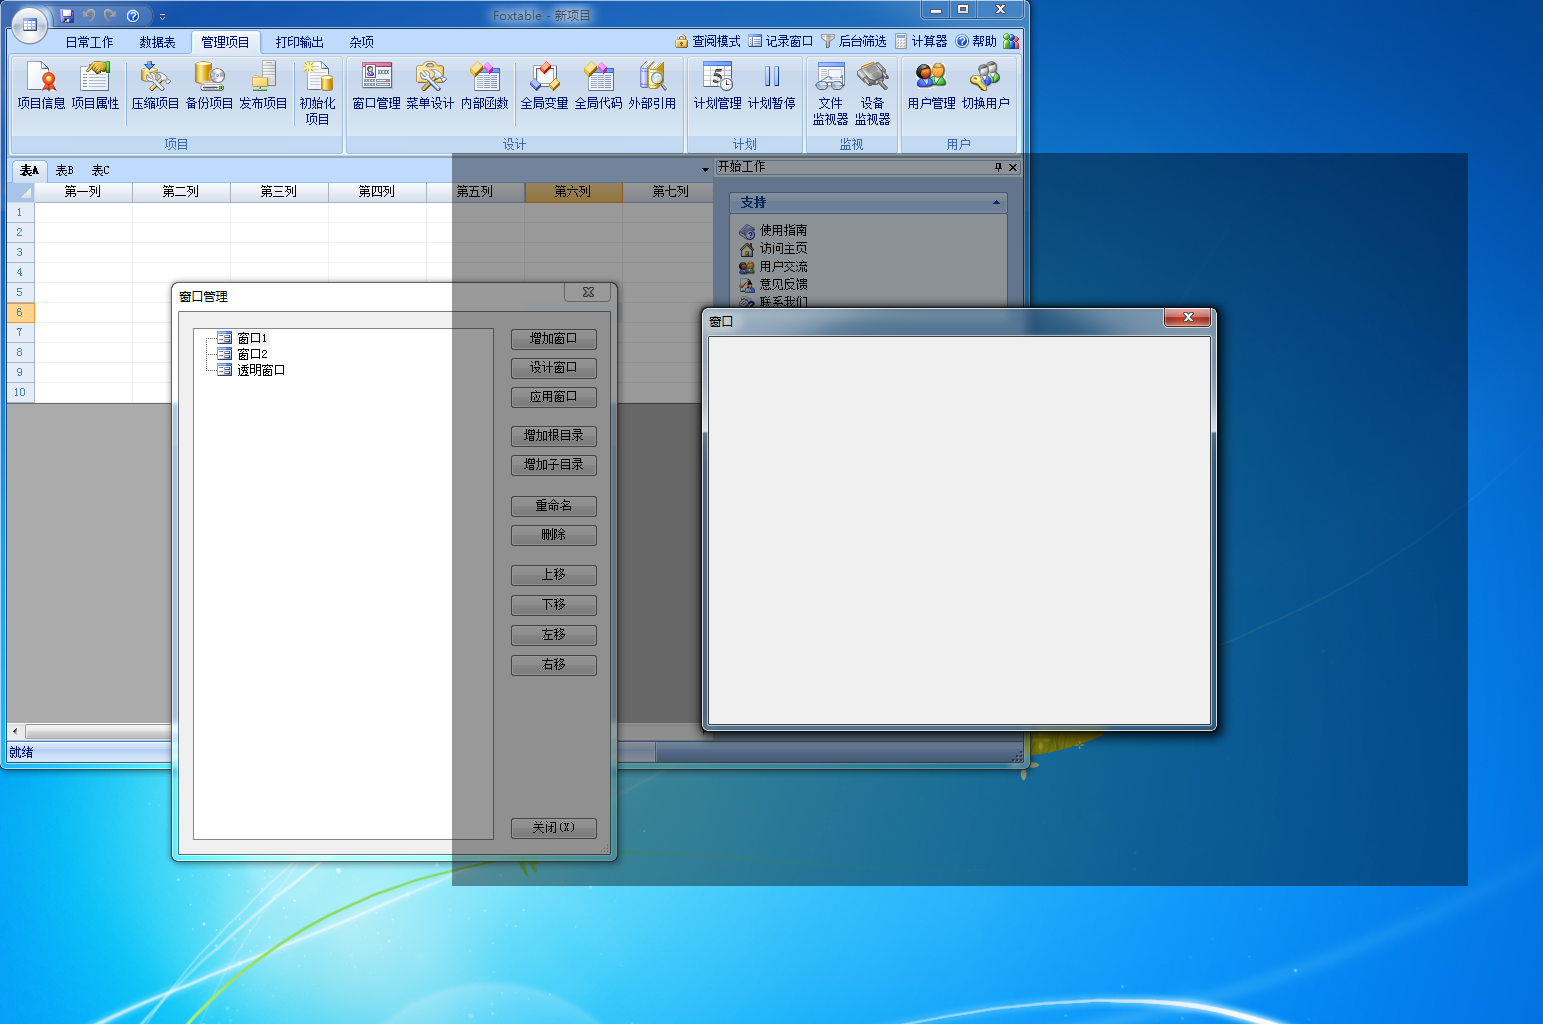Open 文件监视器
Image resolution: width=1543 pixels, height=1024 pixels.
pyautogui.click(x=830, y=93)
